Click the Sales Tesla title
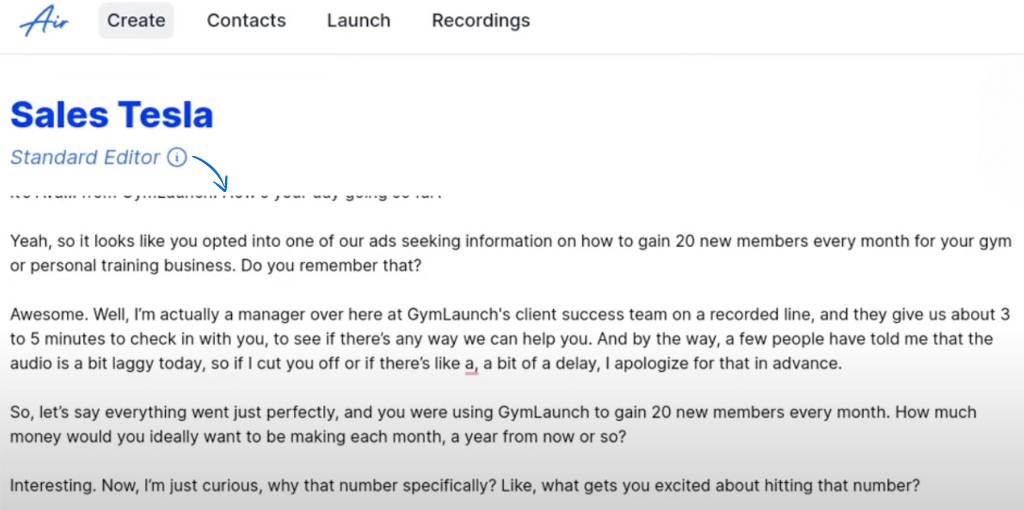Viewport: 1024px width, 510px height. point(112,115)
